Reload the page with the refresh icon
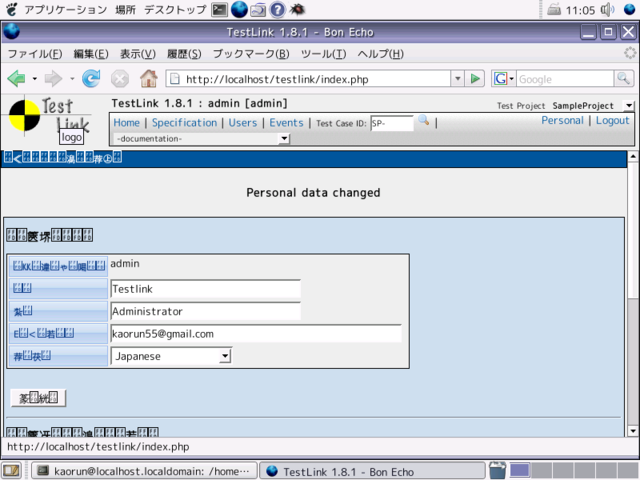 pyautogui.click(x=91, y=78)
